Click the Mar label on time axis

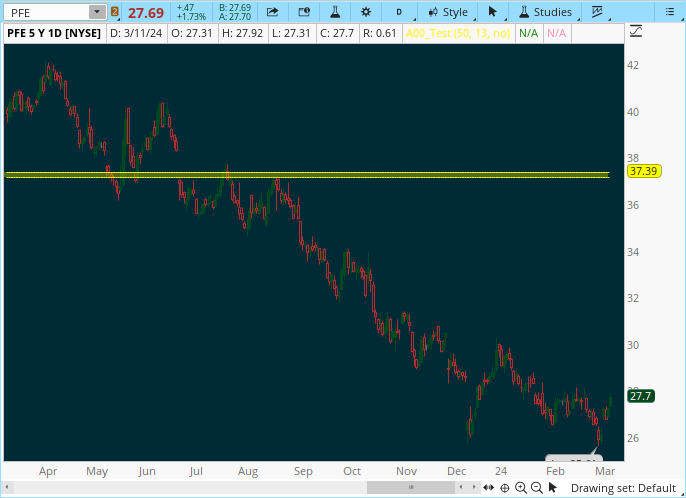605,471
